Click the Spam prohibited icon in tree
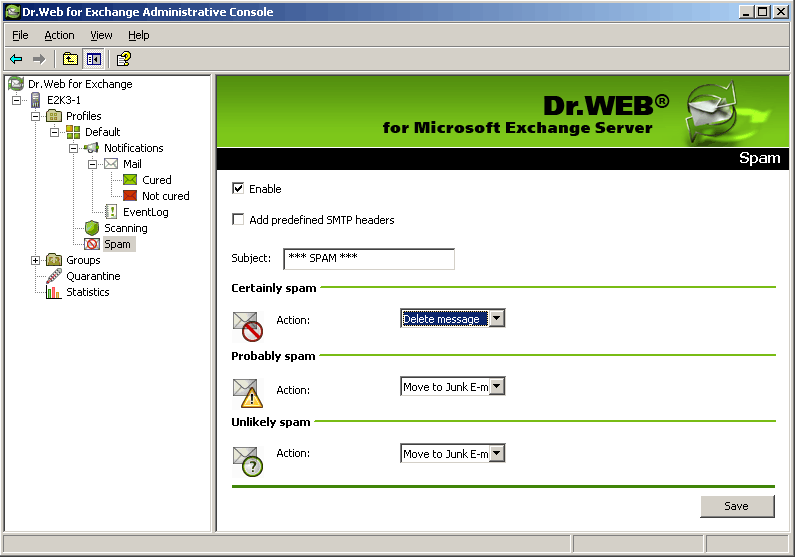795x557 pixels. 92,244
